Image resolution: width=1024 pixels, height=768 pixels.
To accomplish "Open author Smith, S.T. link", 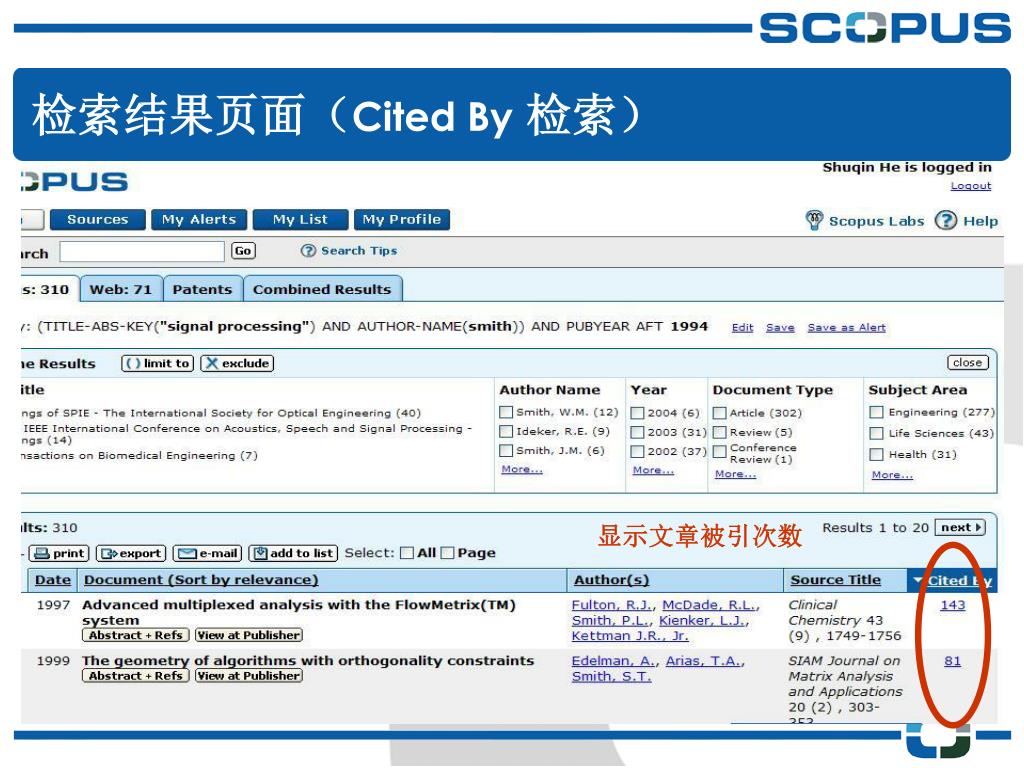I will click(x=611, y=677).
